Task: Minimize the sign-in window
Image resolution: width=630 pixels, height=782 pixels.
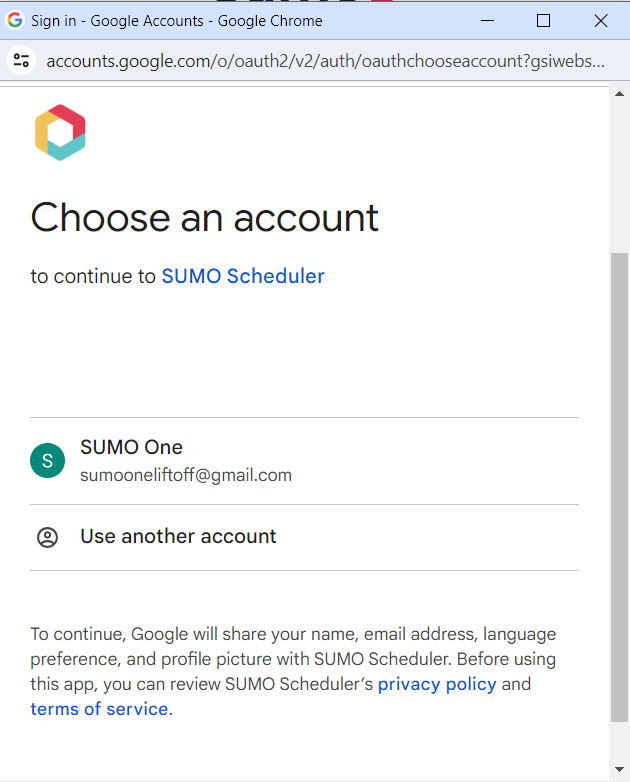Action: [487, 20]
